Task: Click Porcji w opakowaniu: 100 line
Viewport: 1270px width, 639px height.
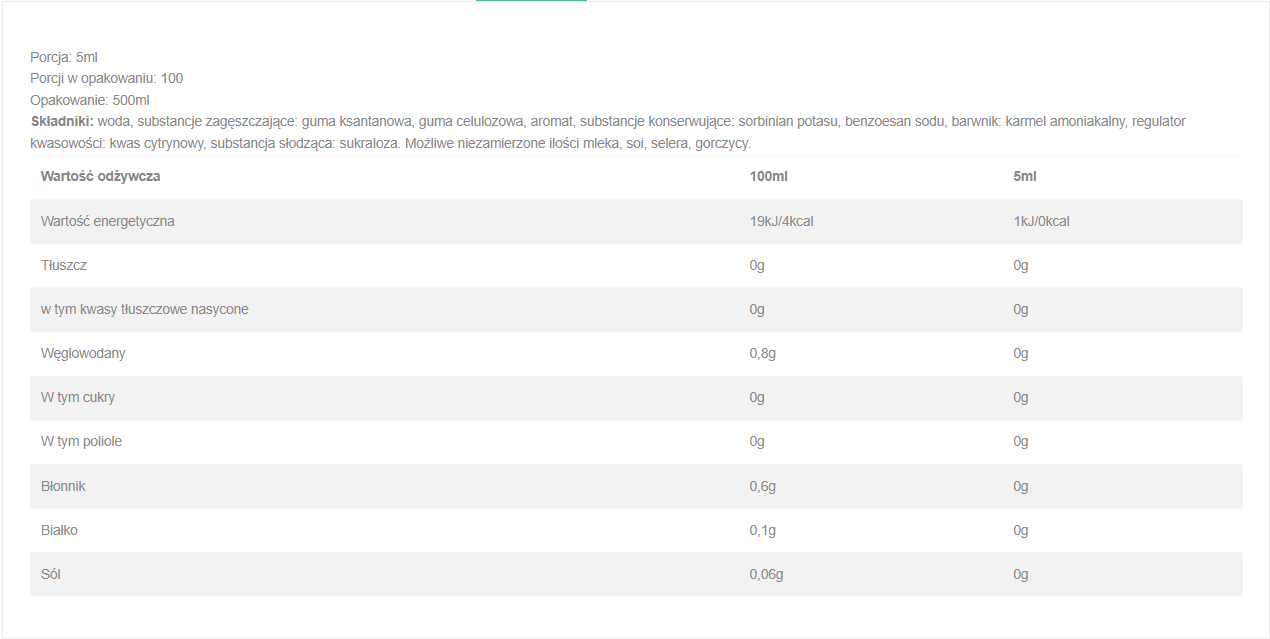Action: [107, 78]
